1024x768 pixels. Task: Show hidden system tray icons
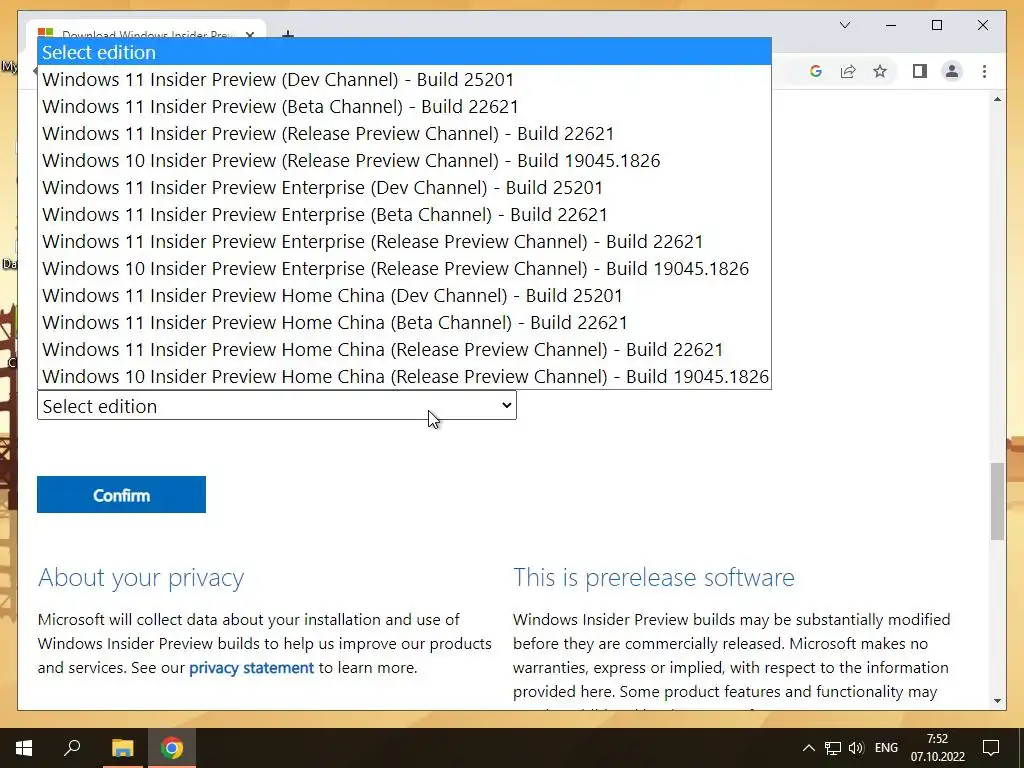[x=808, y=748]
